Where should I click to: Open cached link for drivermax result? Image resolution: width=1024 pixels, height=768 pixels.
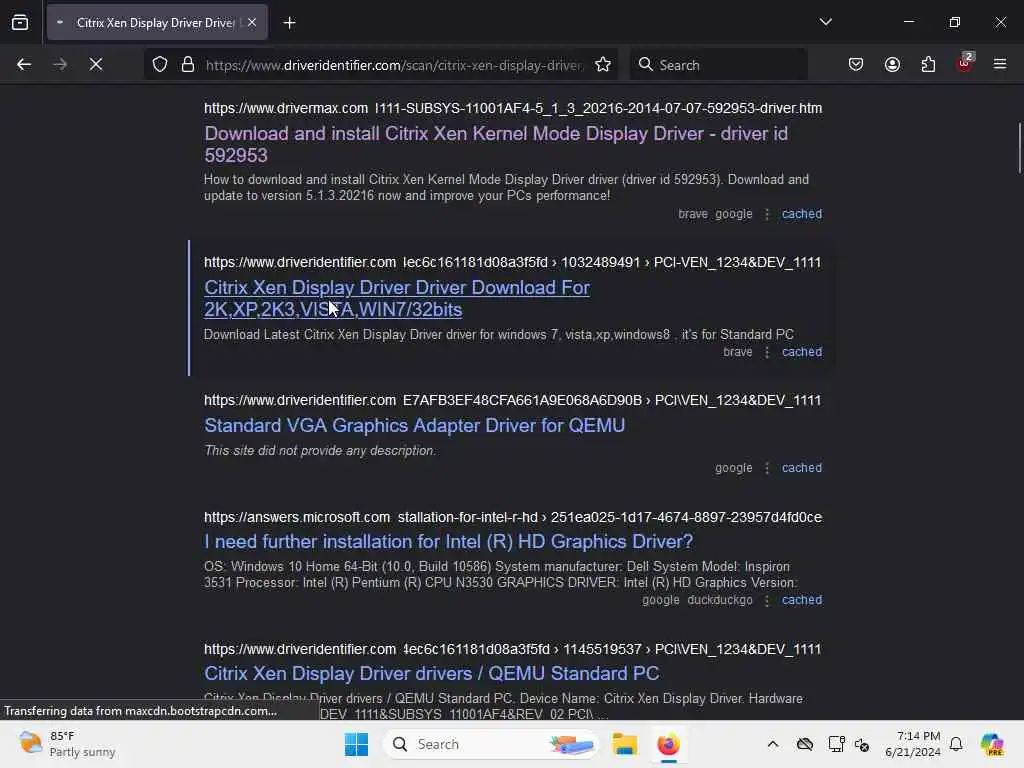tap(802, 214)
